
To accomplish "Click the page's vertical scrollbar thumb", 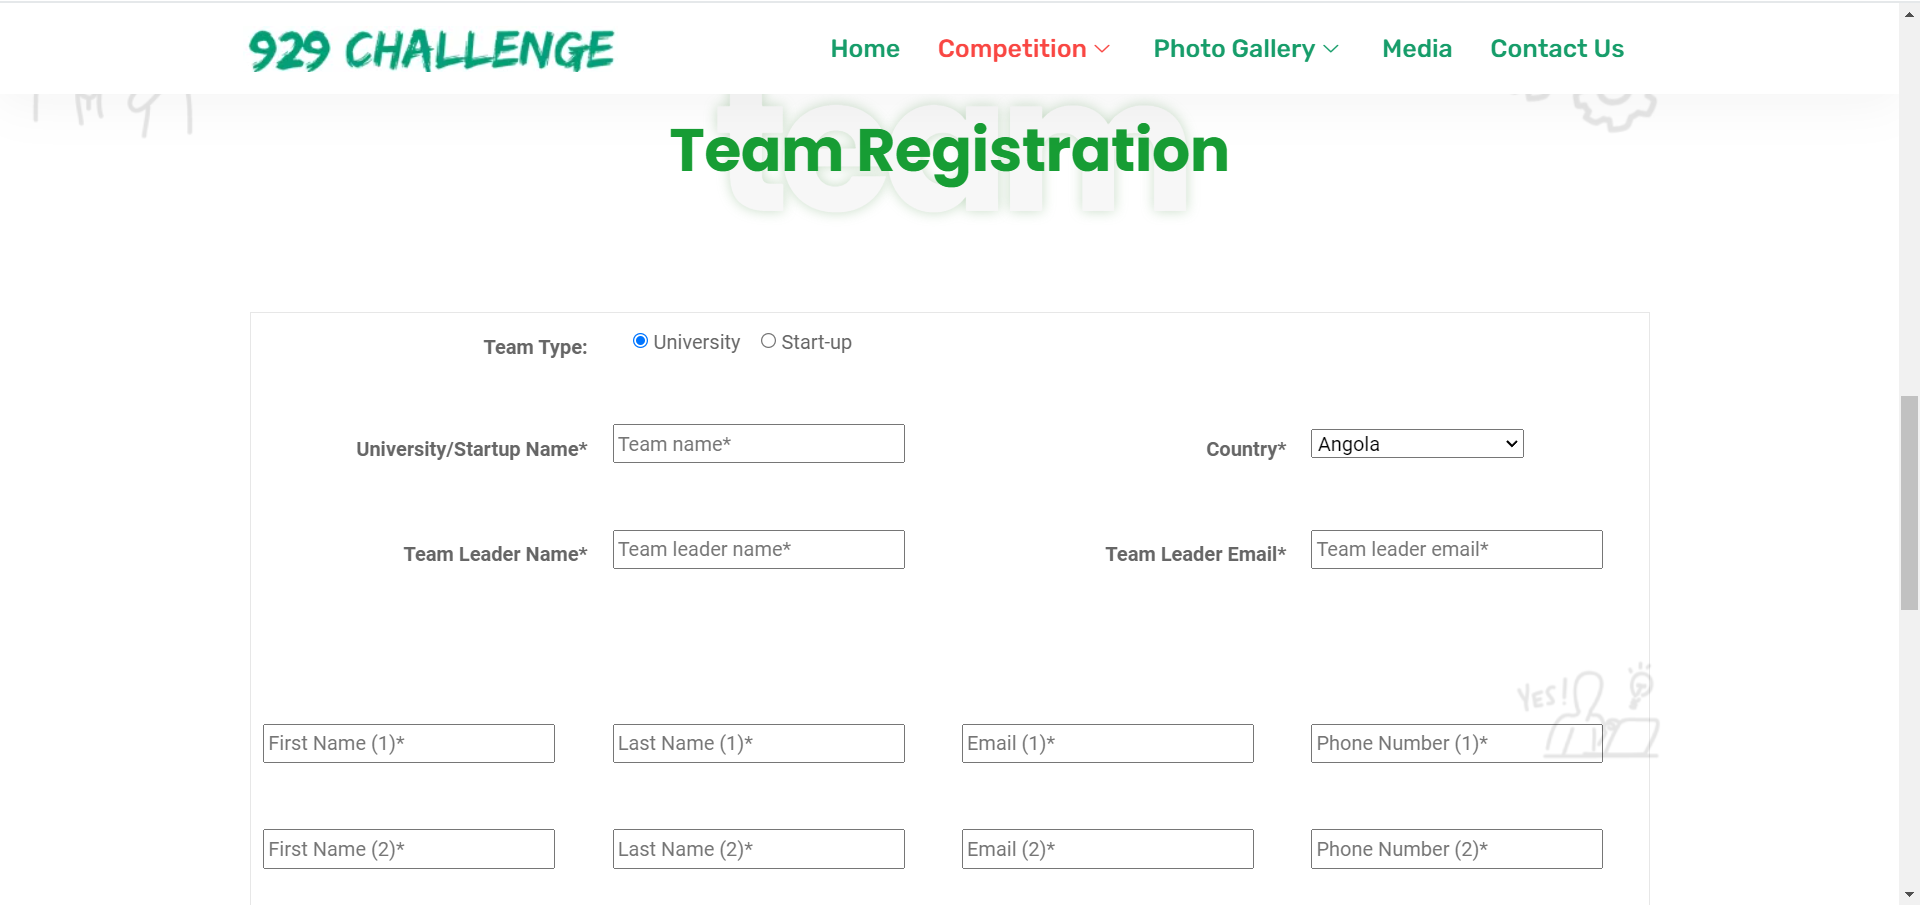I will [x=1909, y=502].
